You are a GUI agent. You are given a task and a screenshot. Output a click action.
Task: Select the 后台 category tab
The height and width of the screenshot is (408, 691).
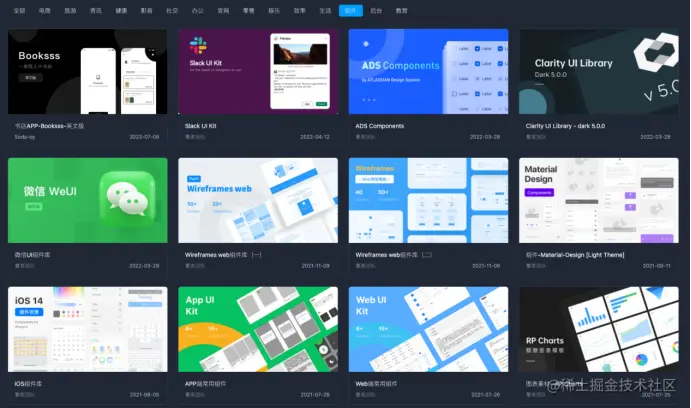pos(376,11)
